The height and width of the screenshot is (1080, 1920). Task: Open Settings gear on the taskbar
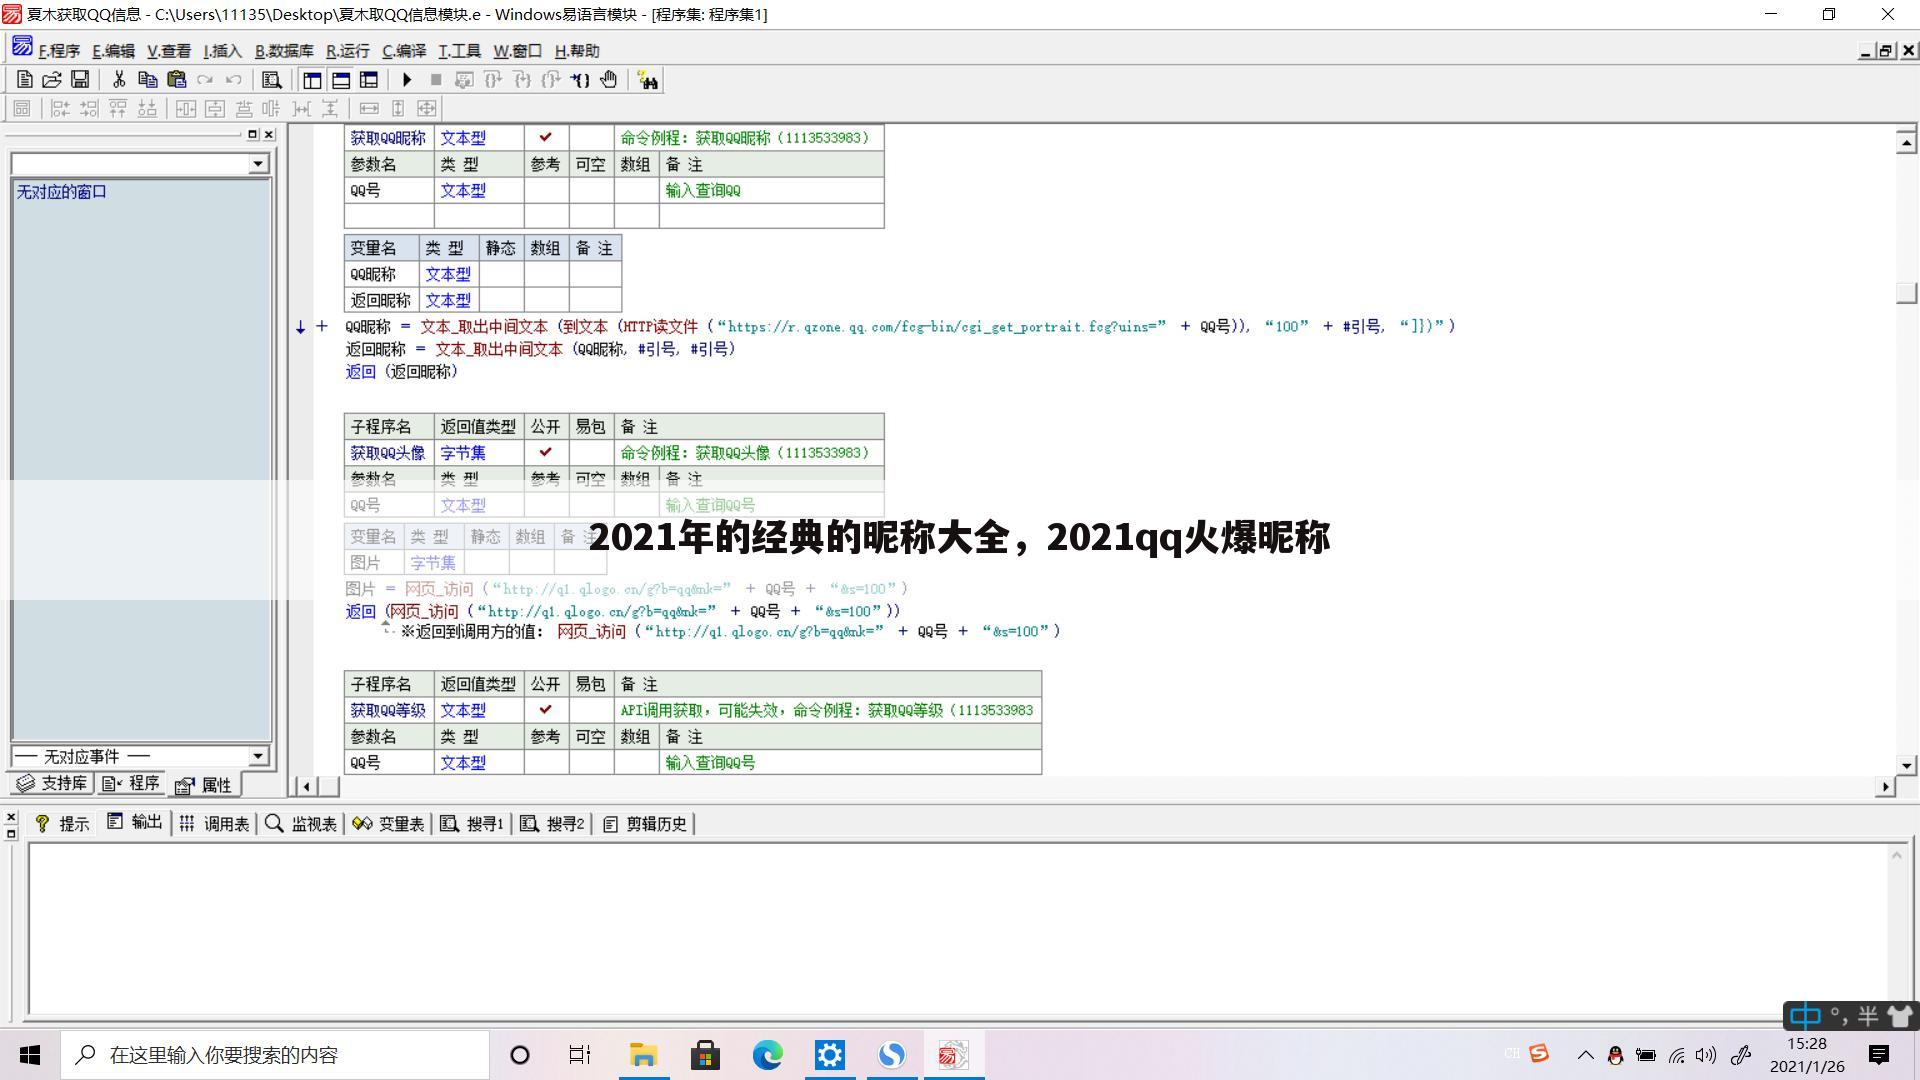pos(830,1055)
